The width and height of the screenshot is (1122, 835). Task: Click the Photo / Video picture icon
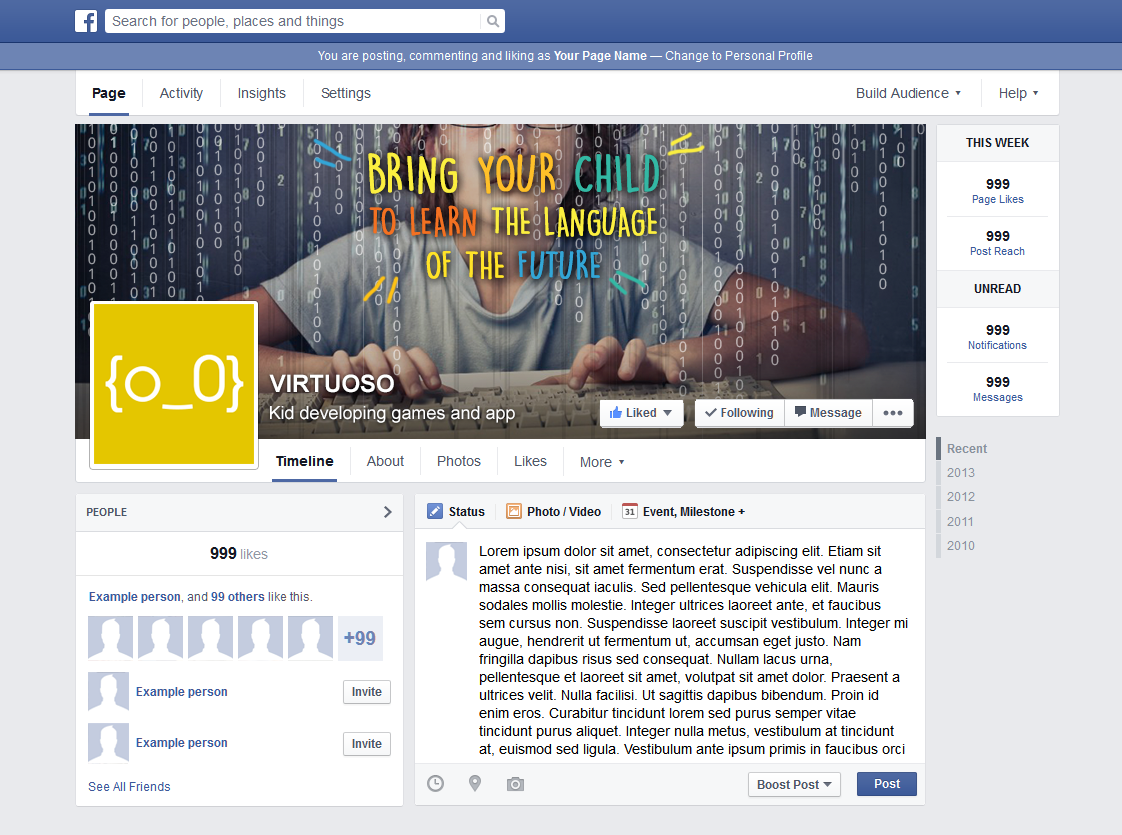[514, 511]
